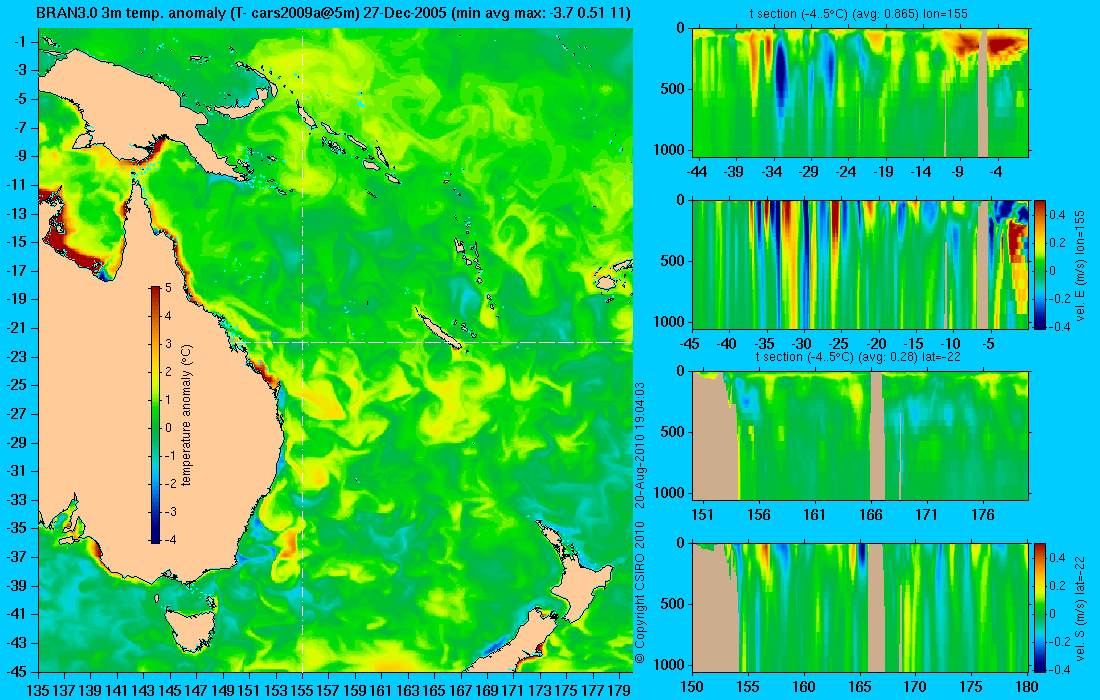Click the '150' tick under vel. S plot
This screenshot has height=700, width=1100.
click(x=692, y=687)
